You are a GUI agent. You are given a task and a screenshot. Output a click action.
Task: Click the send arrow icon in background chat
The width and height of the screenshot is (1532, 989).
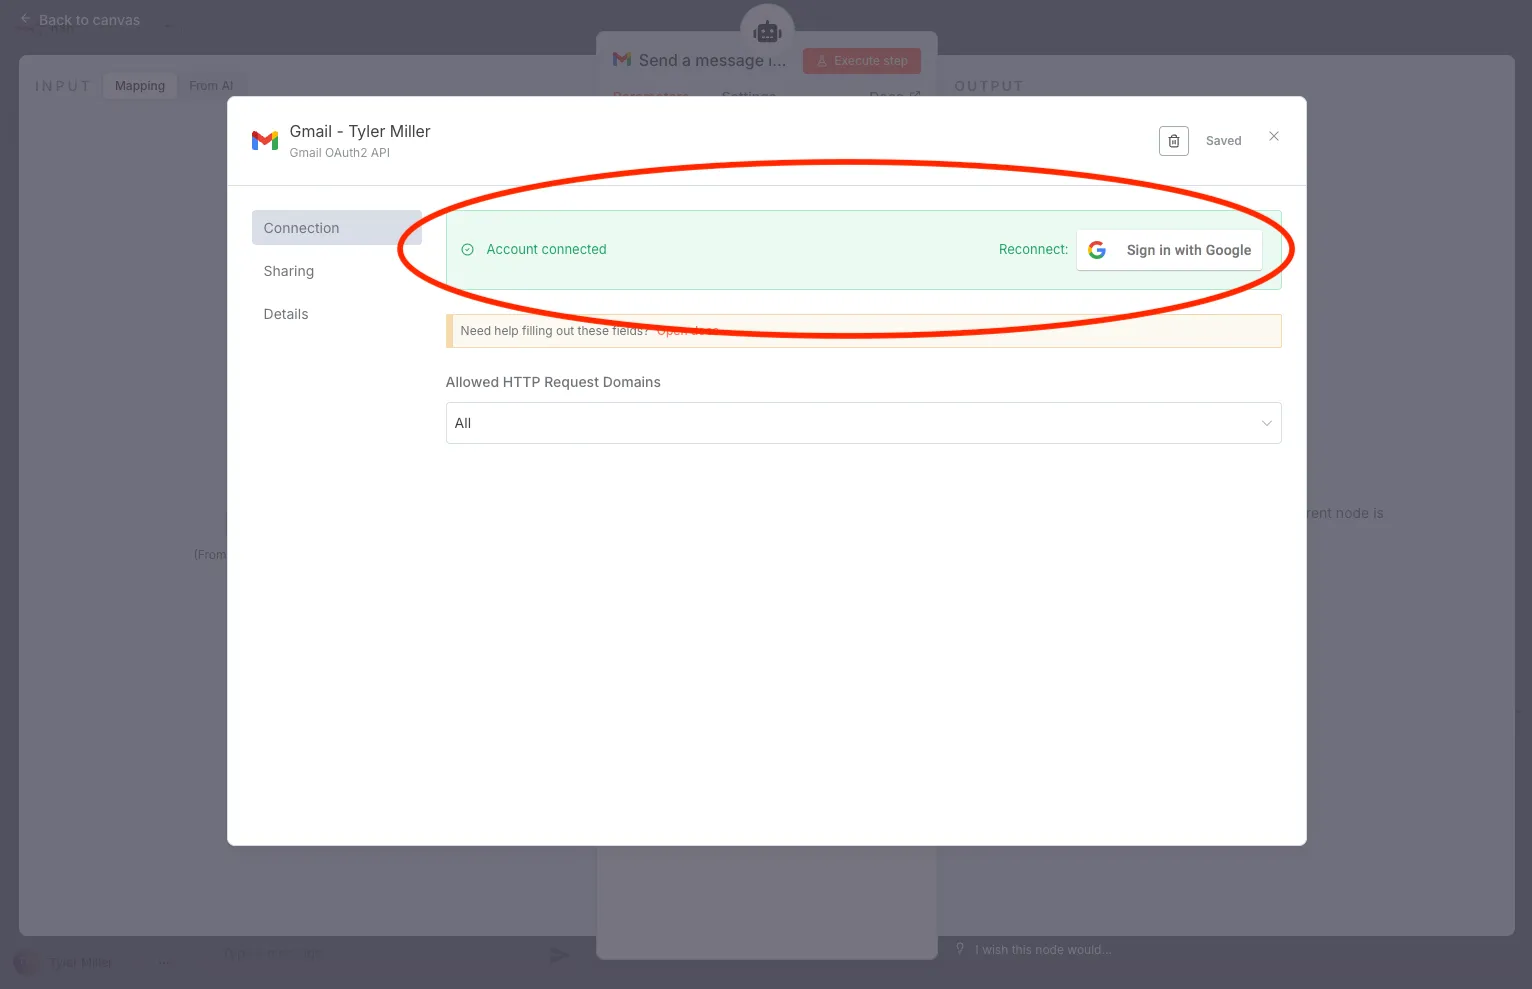(560, 955)
